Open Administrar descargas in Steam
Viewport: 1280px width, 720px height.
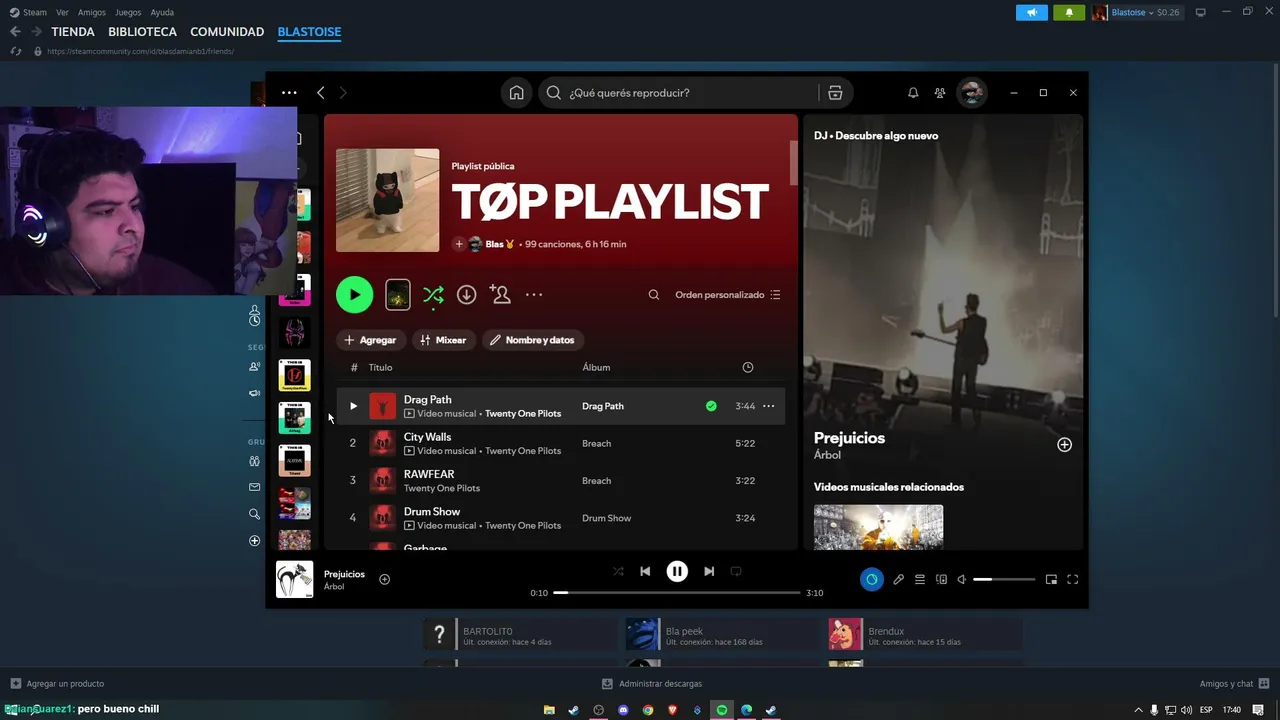coord(652,684)
